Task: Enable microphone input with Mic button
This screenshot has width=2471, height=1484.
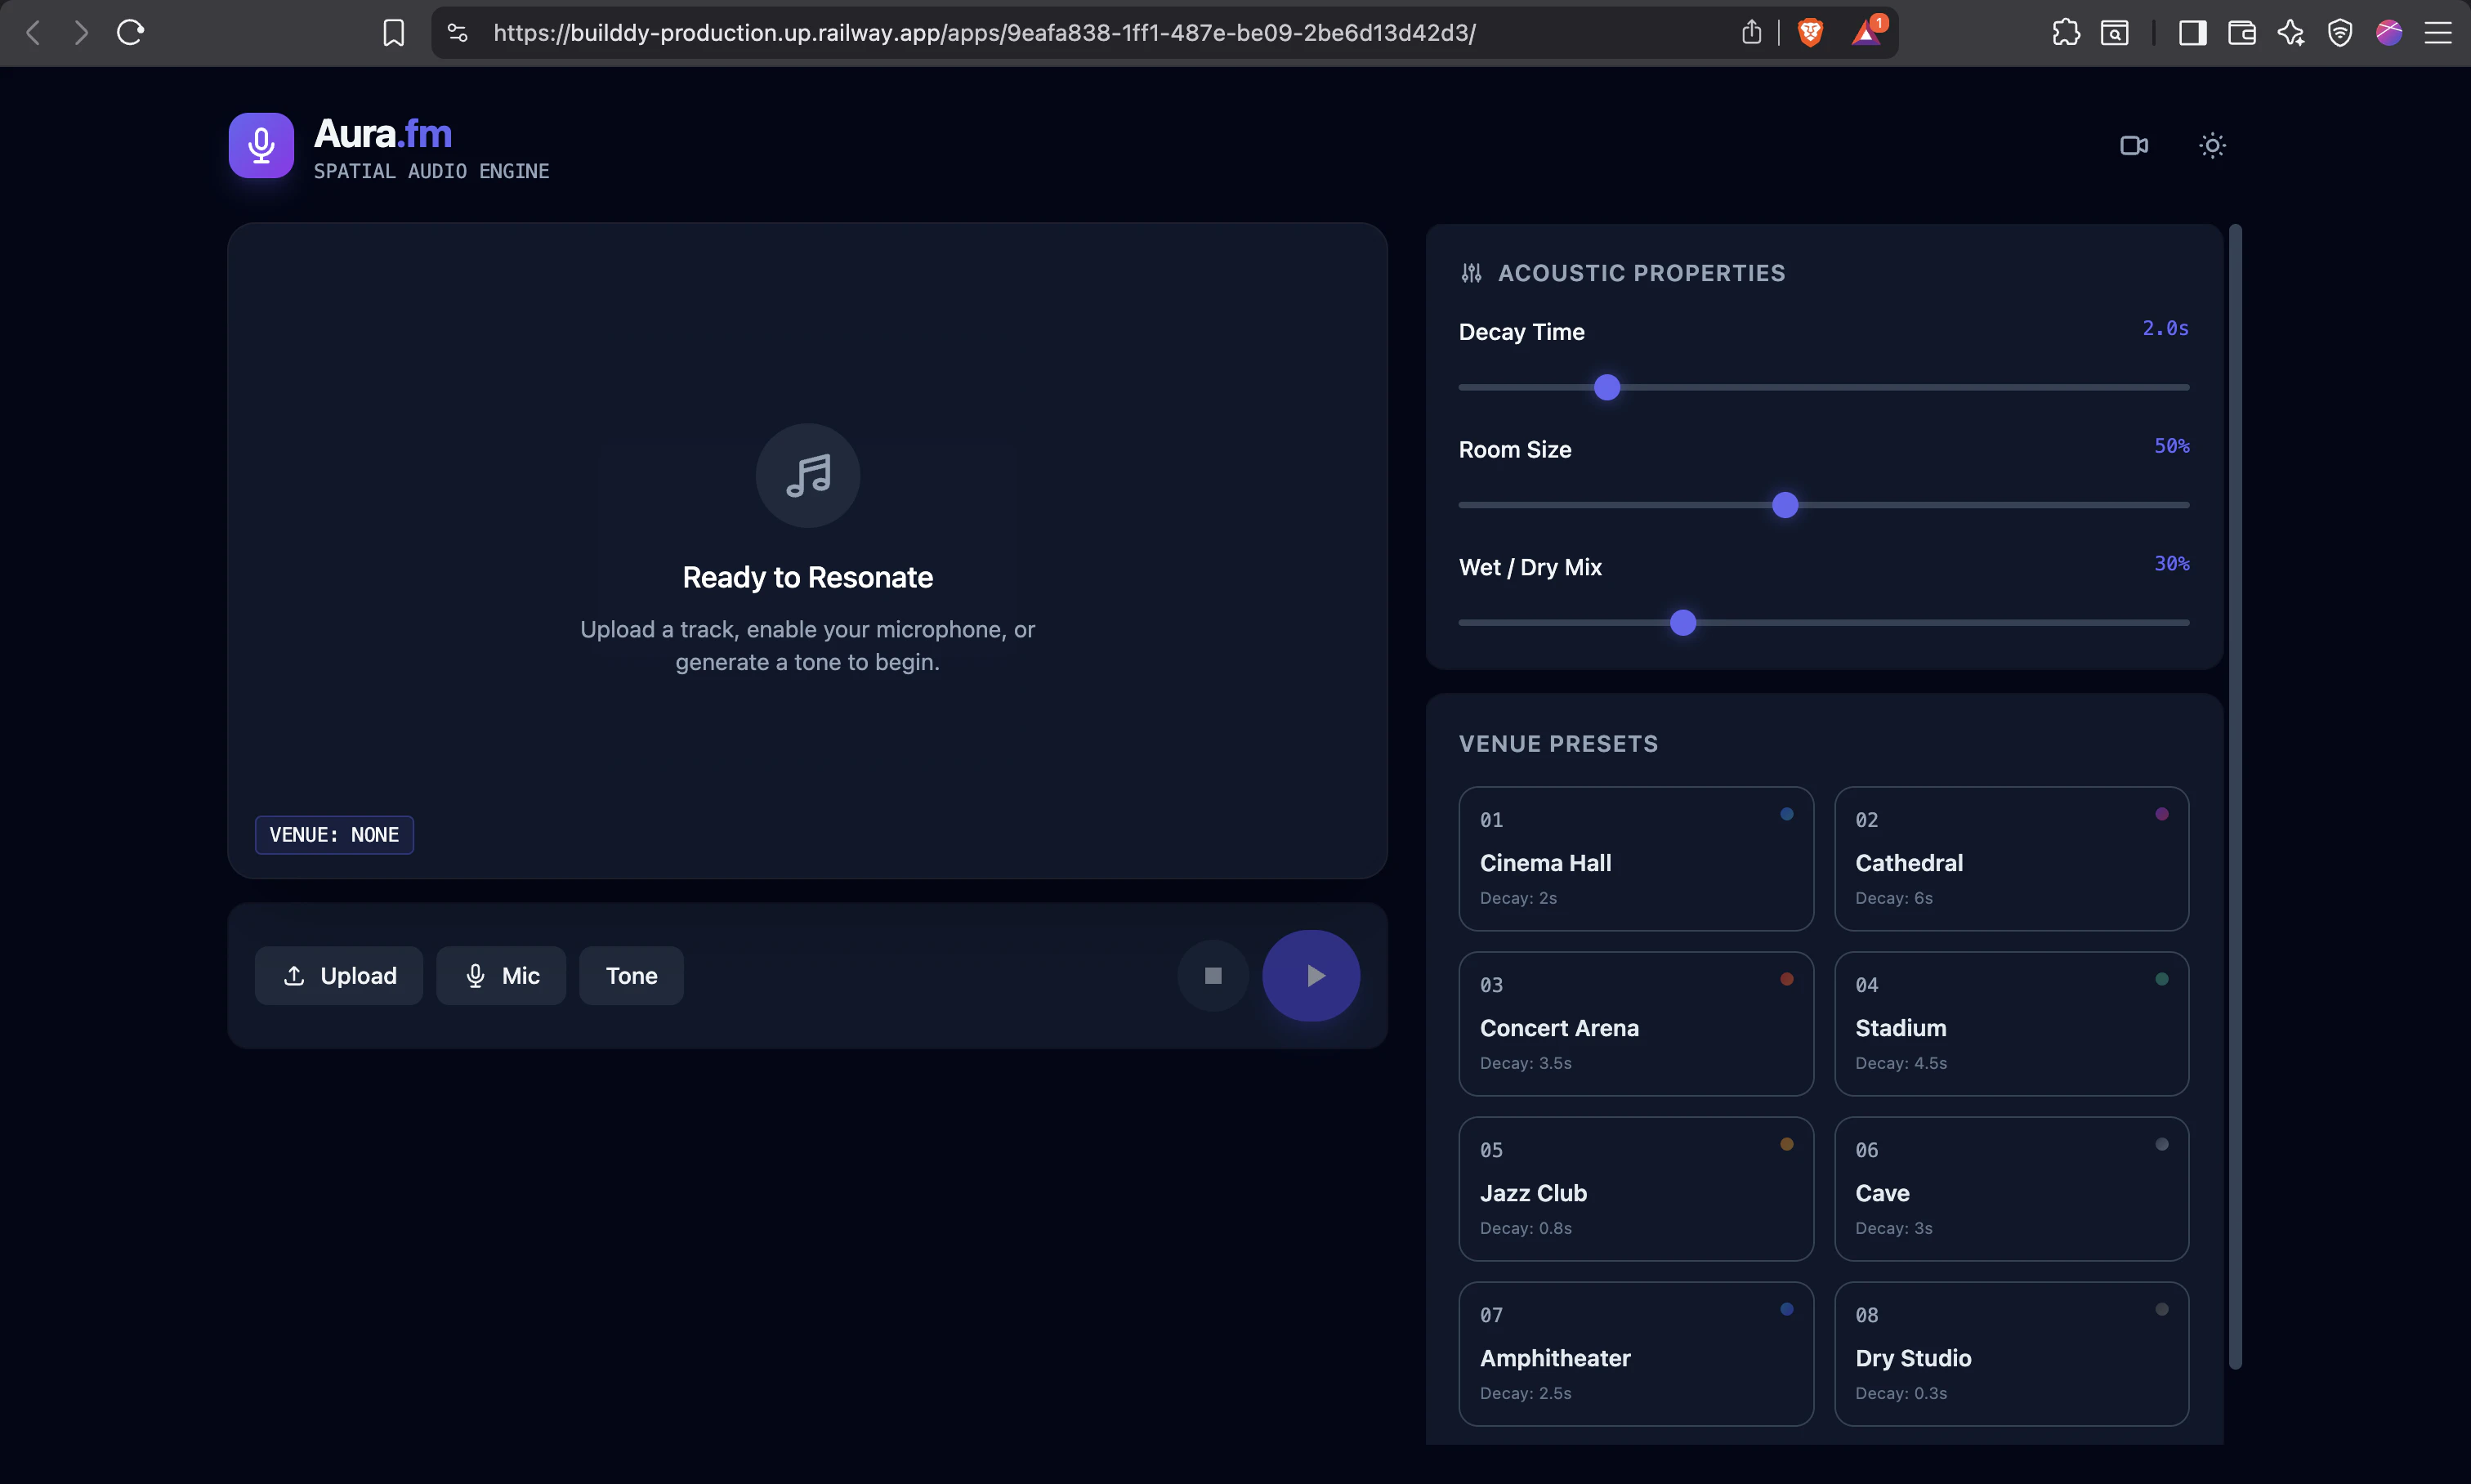Action: point(501,976)
